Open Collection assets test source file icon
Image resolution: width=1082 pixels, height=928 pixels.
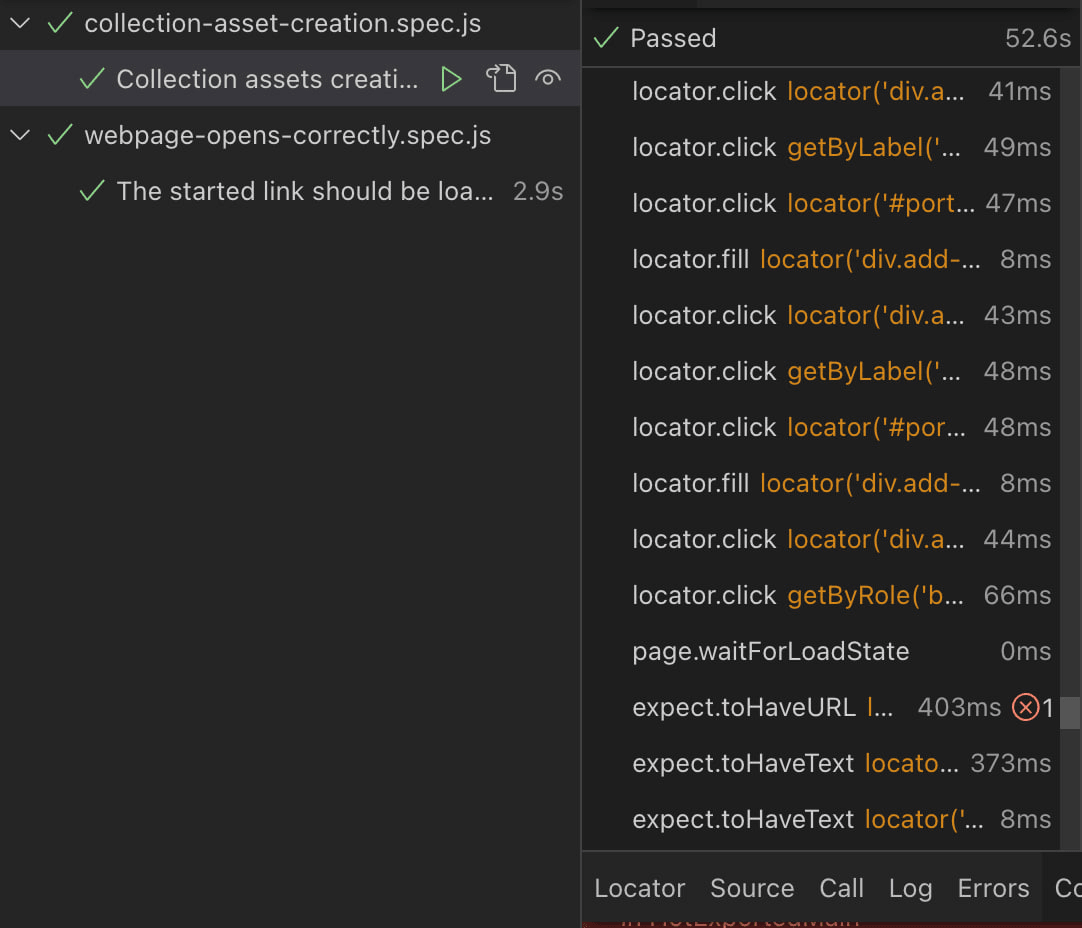pos(500,79)
